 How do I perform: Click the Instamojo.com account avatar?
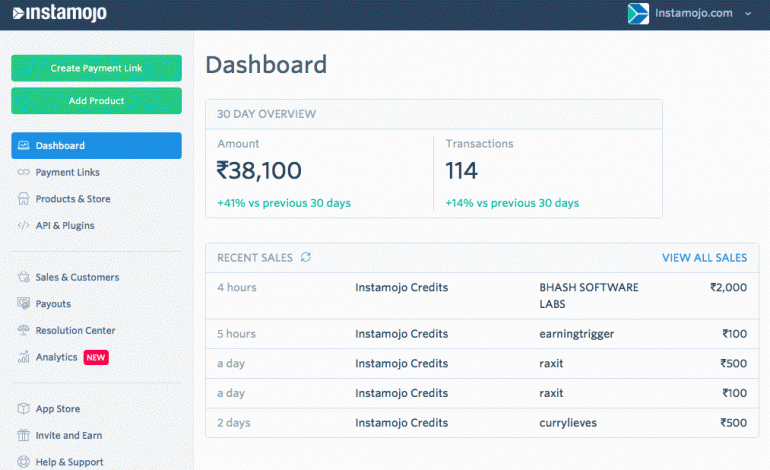pyautogui.click(x=638, y=14)
